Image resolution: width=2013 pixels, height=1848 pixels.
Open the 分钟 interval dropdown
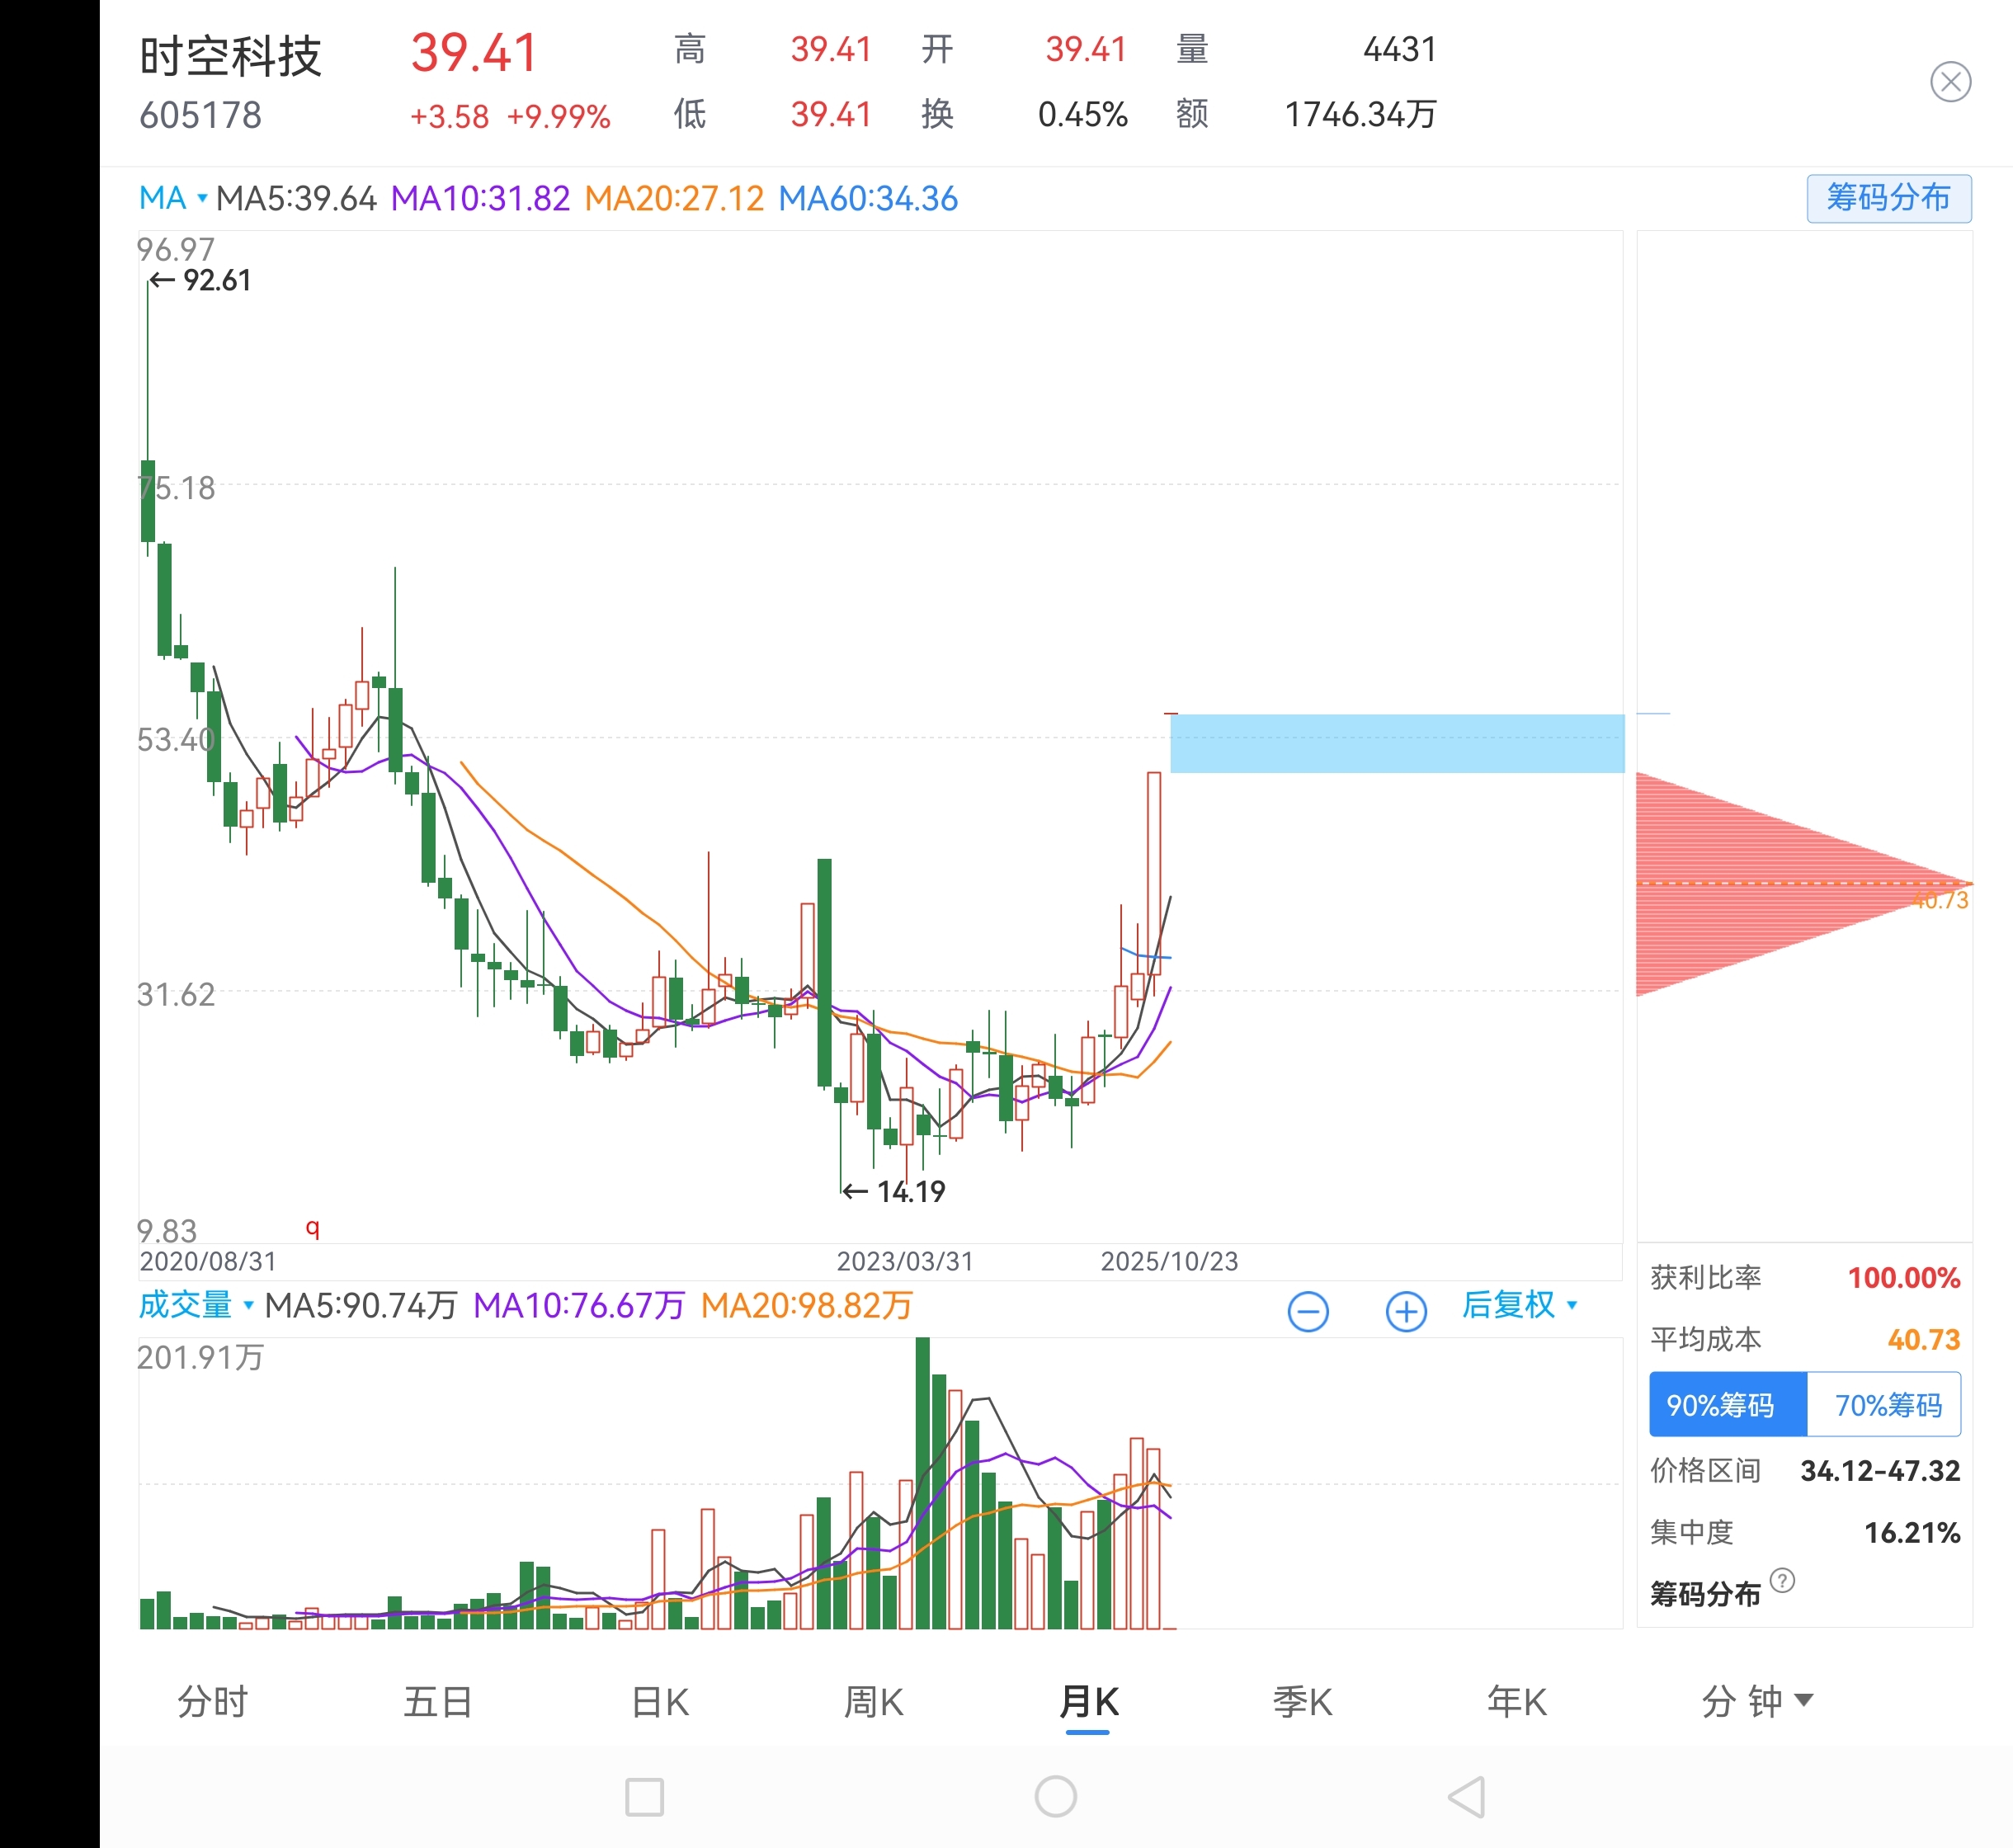click(1756, 1701)
